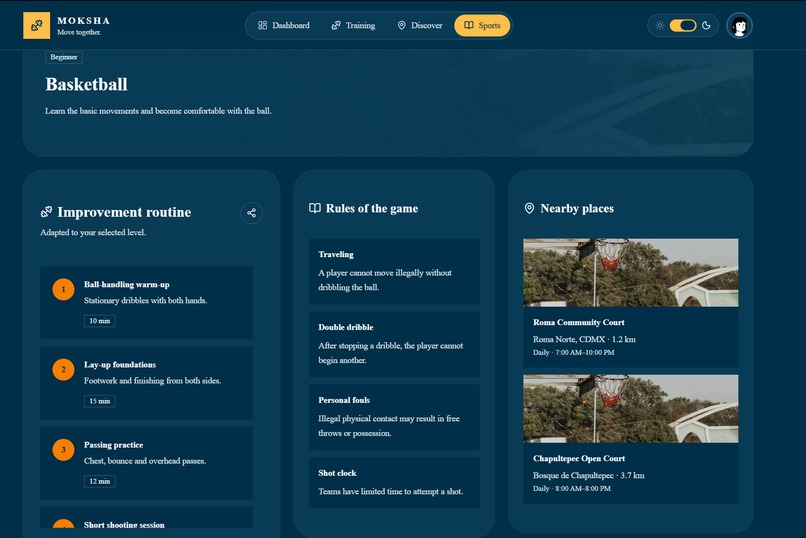Viewport: 806px width, 538px height.
Task: Click Bosque de Chapultepec · 3.7 km text
Action: click(589, 475)
